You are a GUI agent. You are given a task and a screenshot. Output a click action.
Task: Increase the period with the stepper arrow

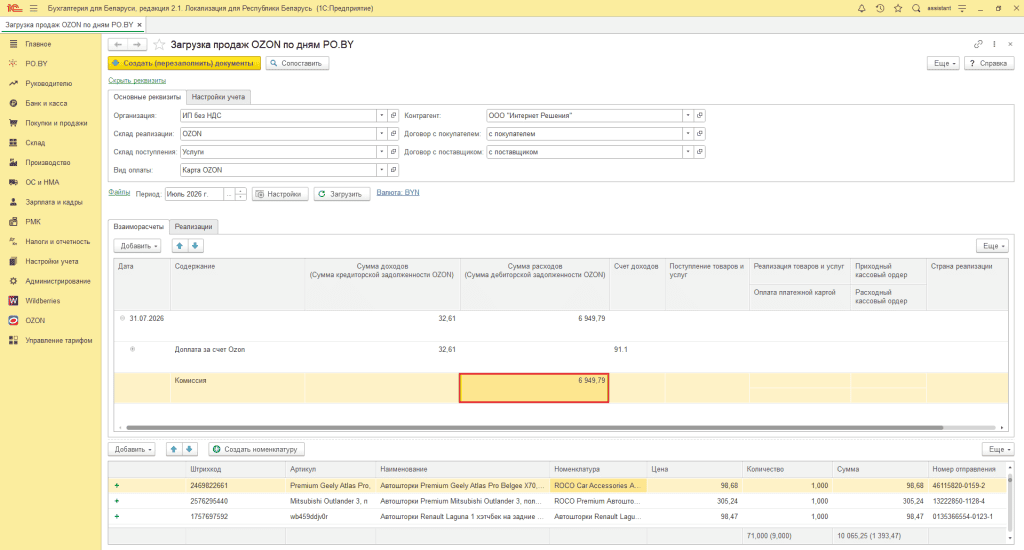(240, 191)
